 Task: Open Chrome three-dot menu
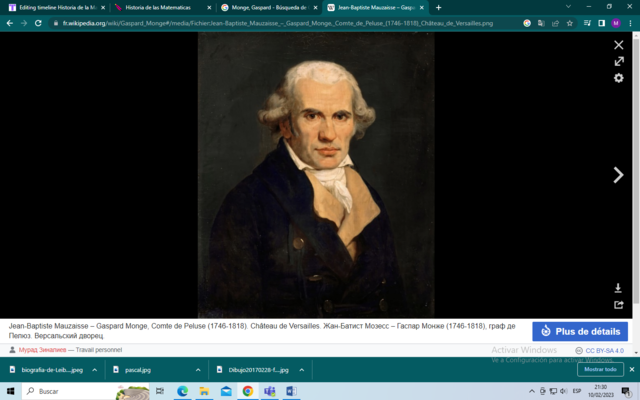(630, 23)
